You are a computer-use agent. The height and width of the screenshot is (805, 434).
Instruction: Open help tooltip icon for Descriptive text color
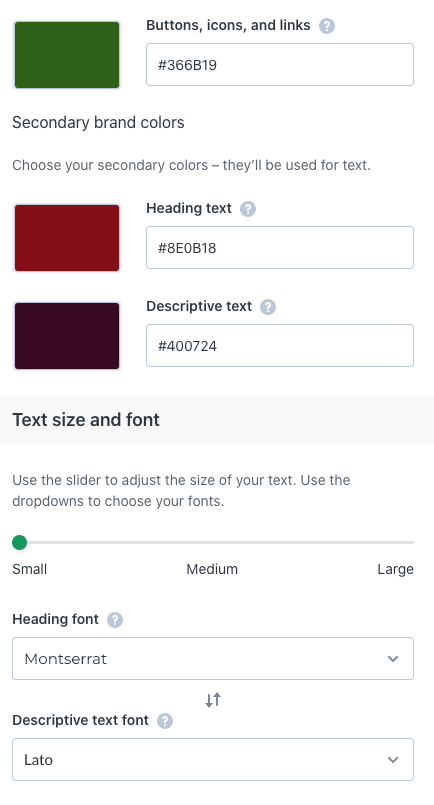coord(268,307)
